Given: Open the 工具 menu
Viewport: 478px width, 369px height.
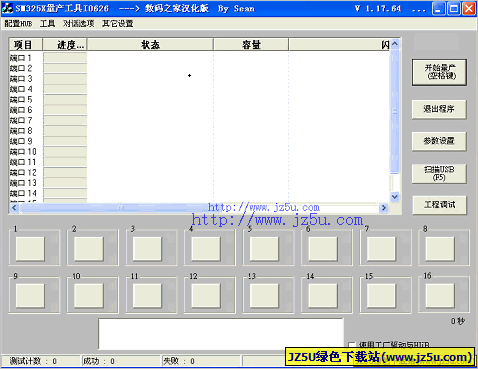Looking at the screenshot, I should click(47, 24).
